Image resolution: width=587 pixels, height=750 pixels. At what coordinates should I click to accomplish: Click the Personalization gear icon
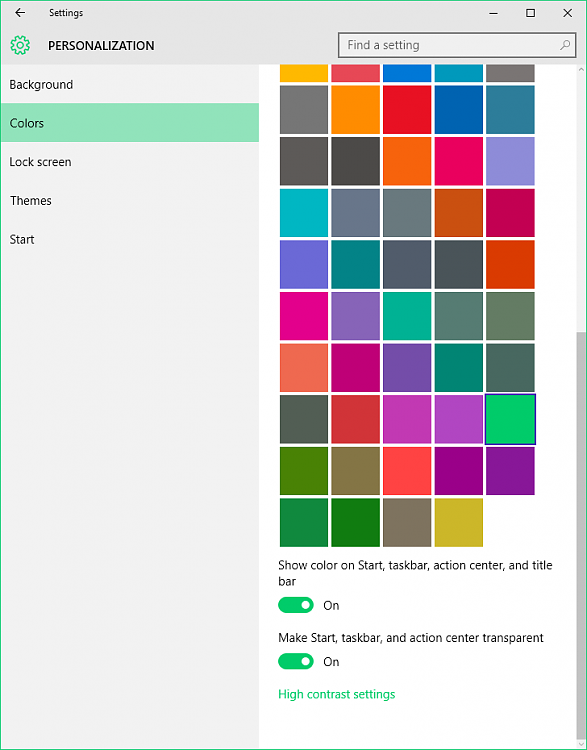tap(20, 45)
